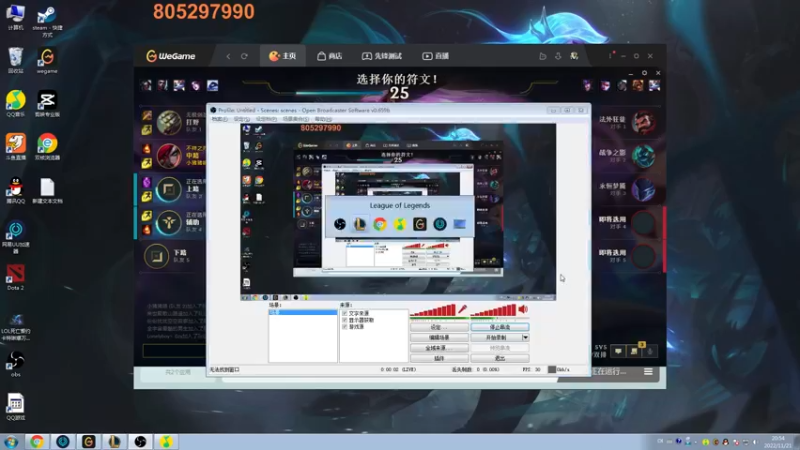Open the Steam desktop shortcut

click(x=47, y=21)
